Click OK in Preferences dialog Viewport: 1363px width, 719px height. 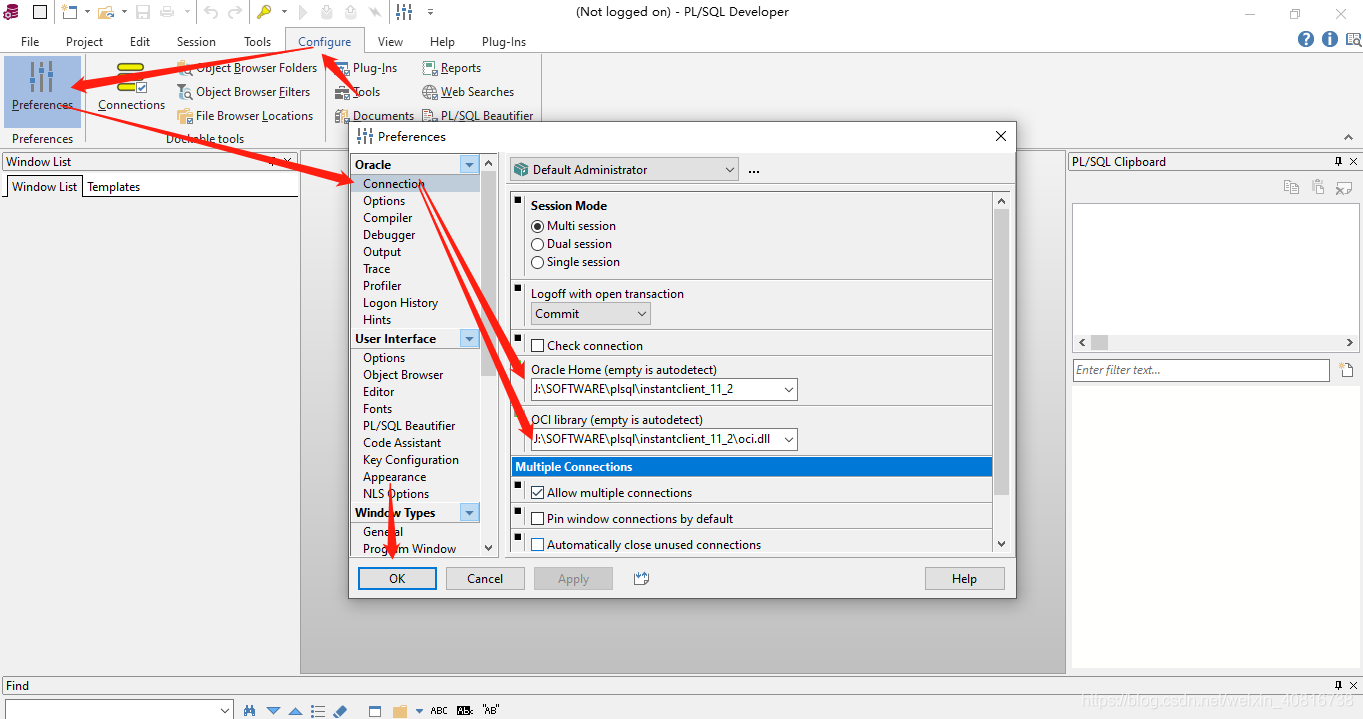(397, 578)
